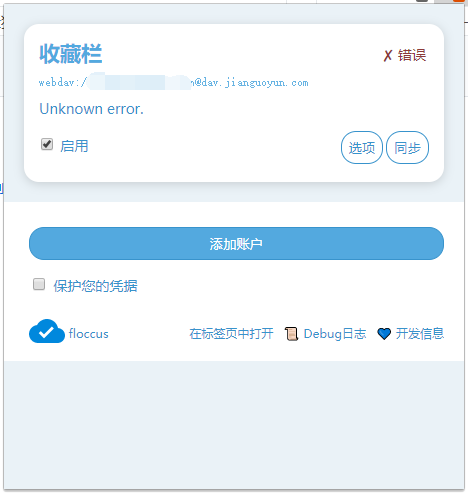The height and width of the screenshot is (493, 468).
Task: Enable the 保护您的凭据 checkbox
Action: point(39,284)
